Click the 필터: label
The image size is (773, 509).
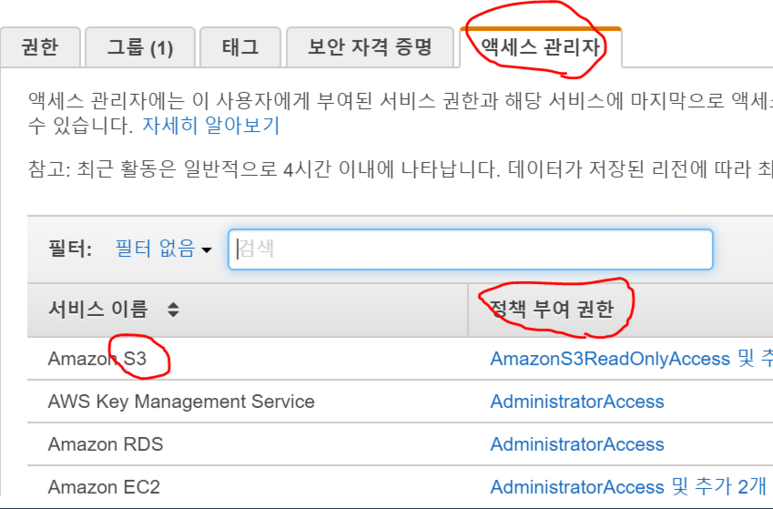tap(70, 249)
